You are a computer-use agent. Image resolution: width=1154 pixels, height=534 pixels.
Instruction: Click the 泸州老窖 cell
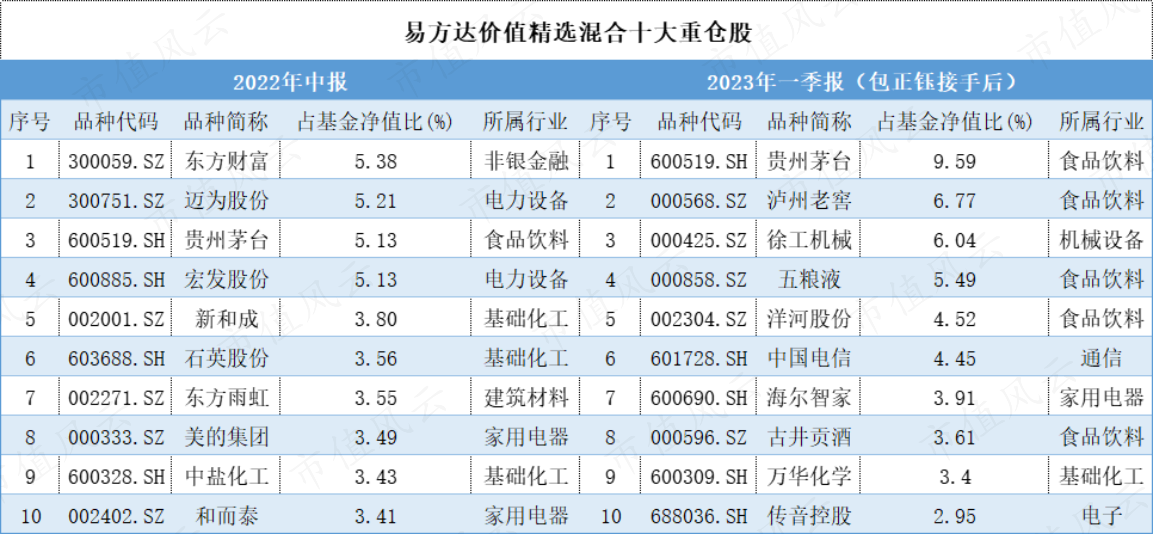(x=809, y=201)
